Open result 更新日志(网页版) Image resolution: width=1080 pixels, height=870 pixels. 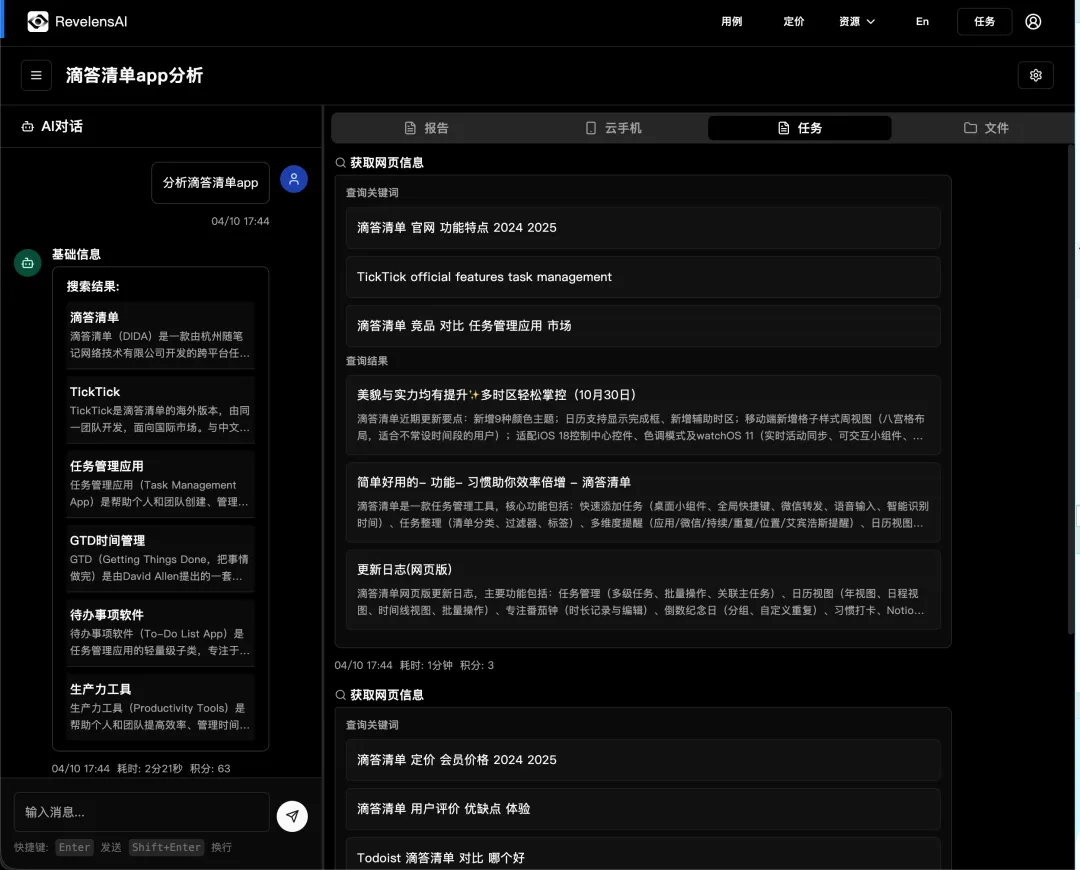[x=643, y=590]
